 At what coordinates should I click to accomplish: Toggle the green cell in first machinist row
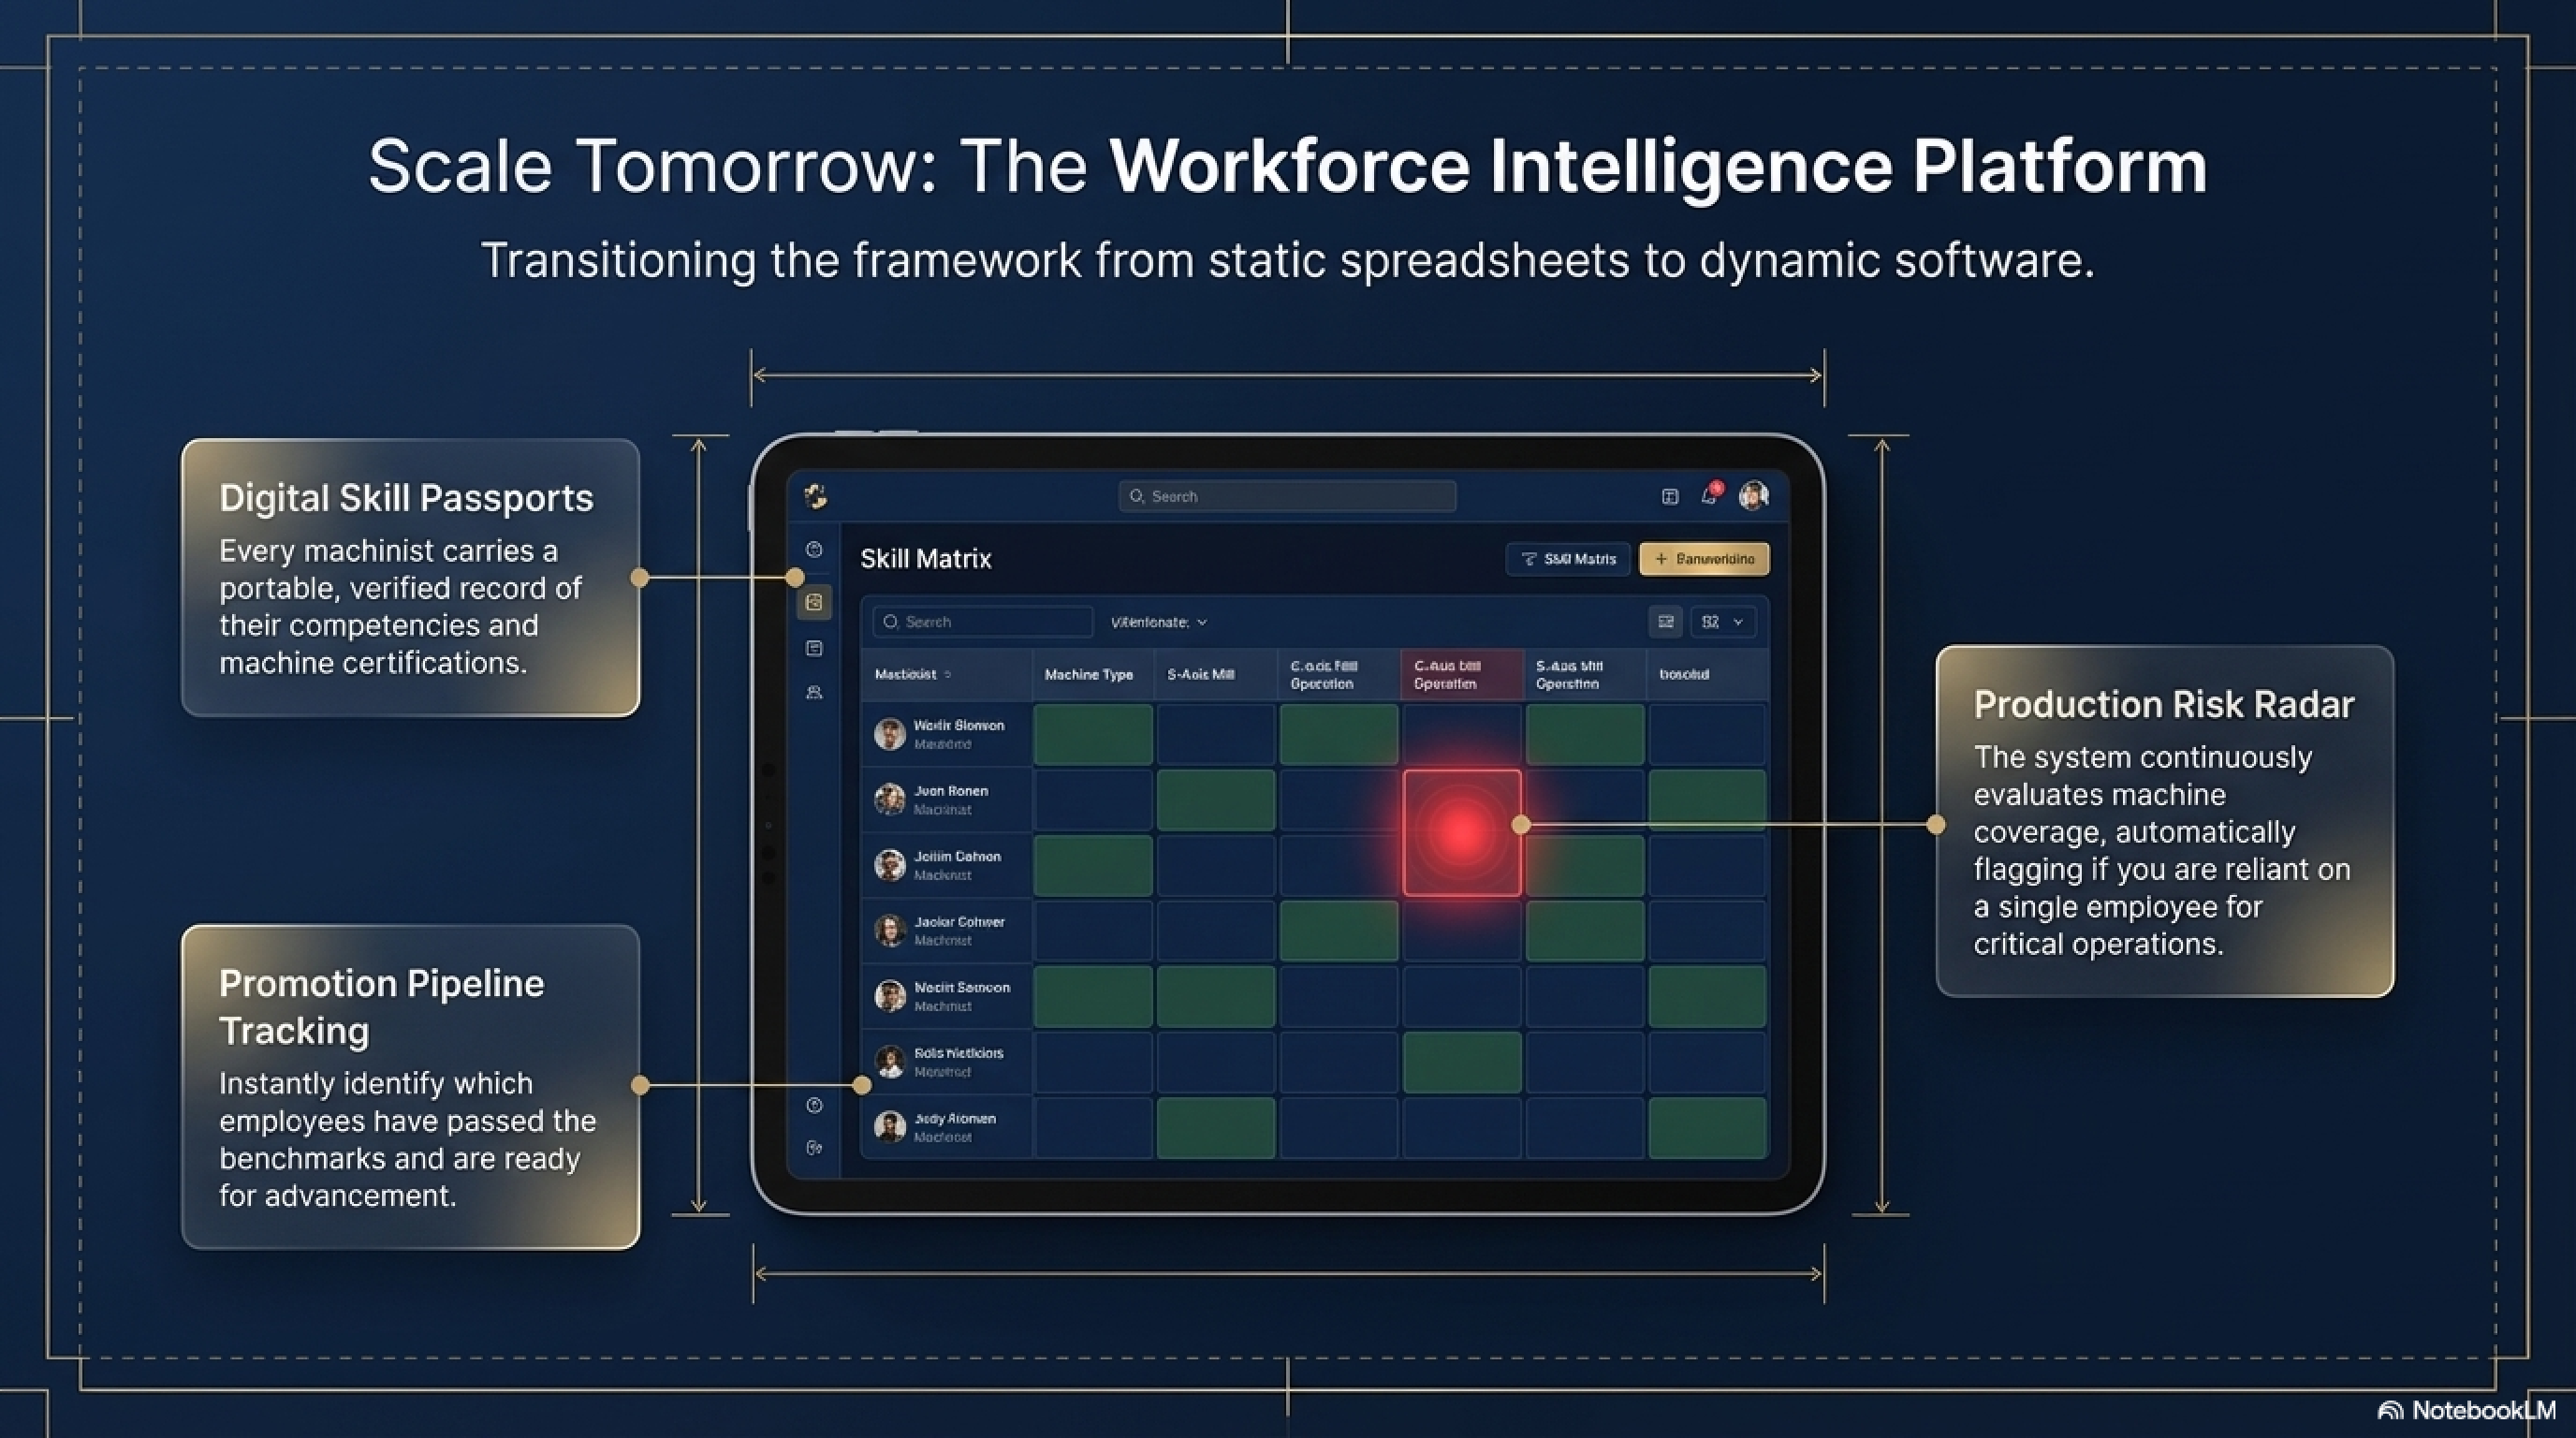[1092, 735]
